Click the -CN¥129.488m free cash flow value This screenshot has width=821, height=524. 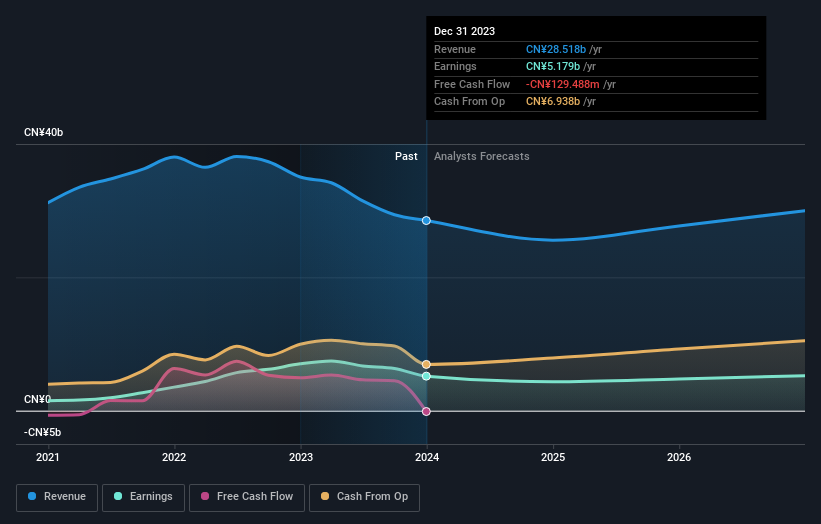point(562,84)
